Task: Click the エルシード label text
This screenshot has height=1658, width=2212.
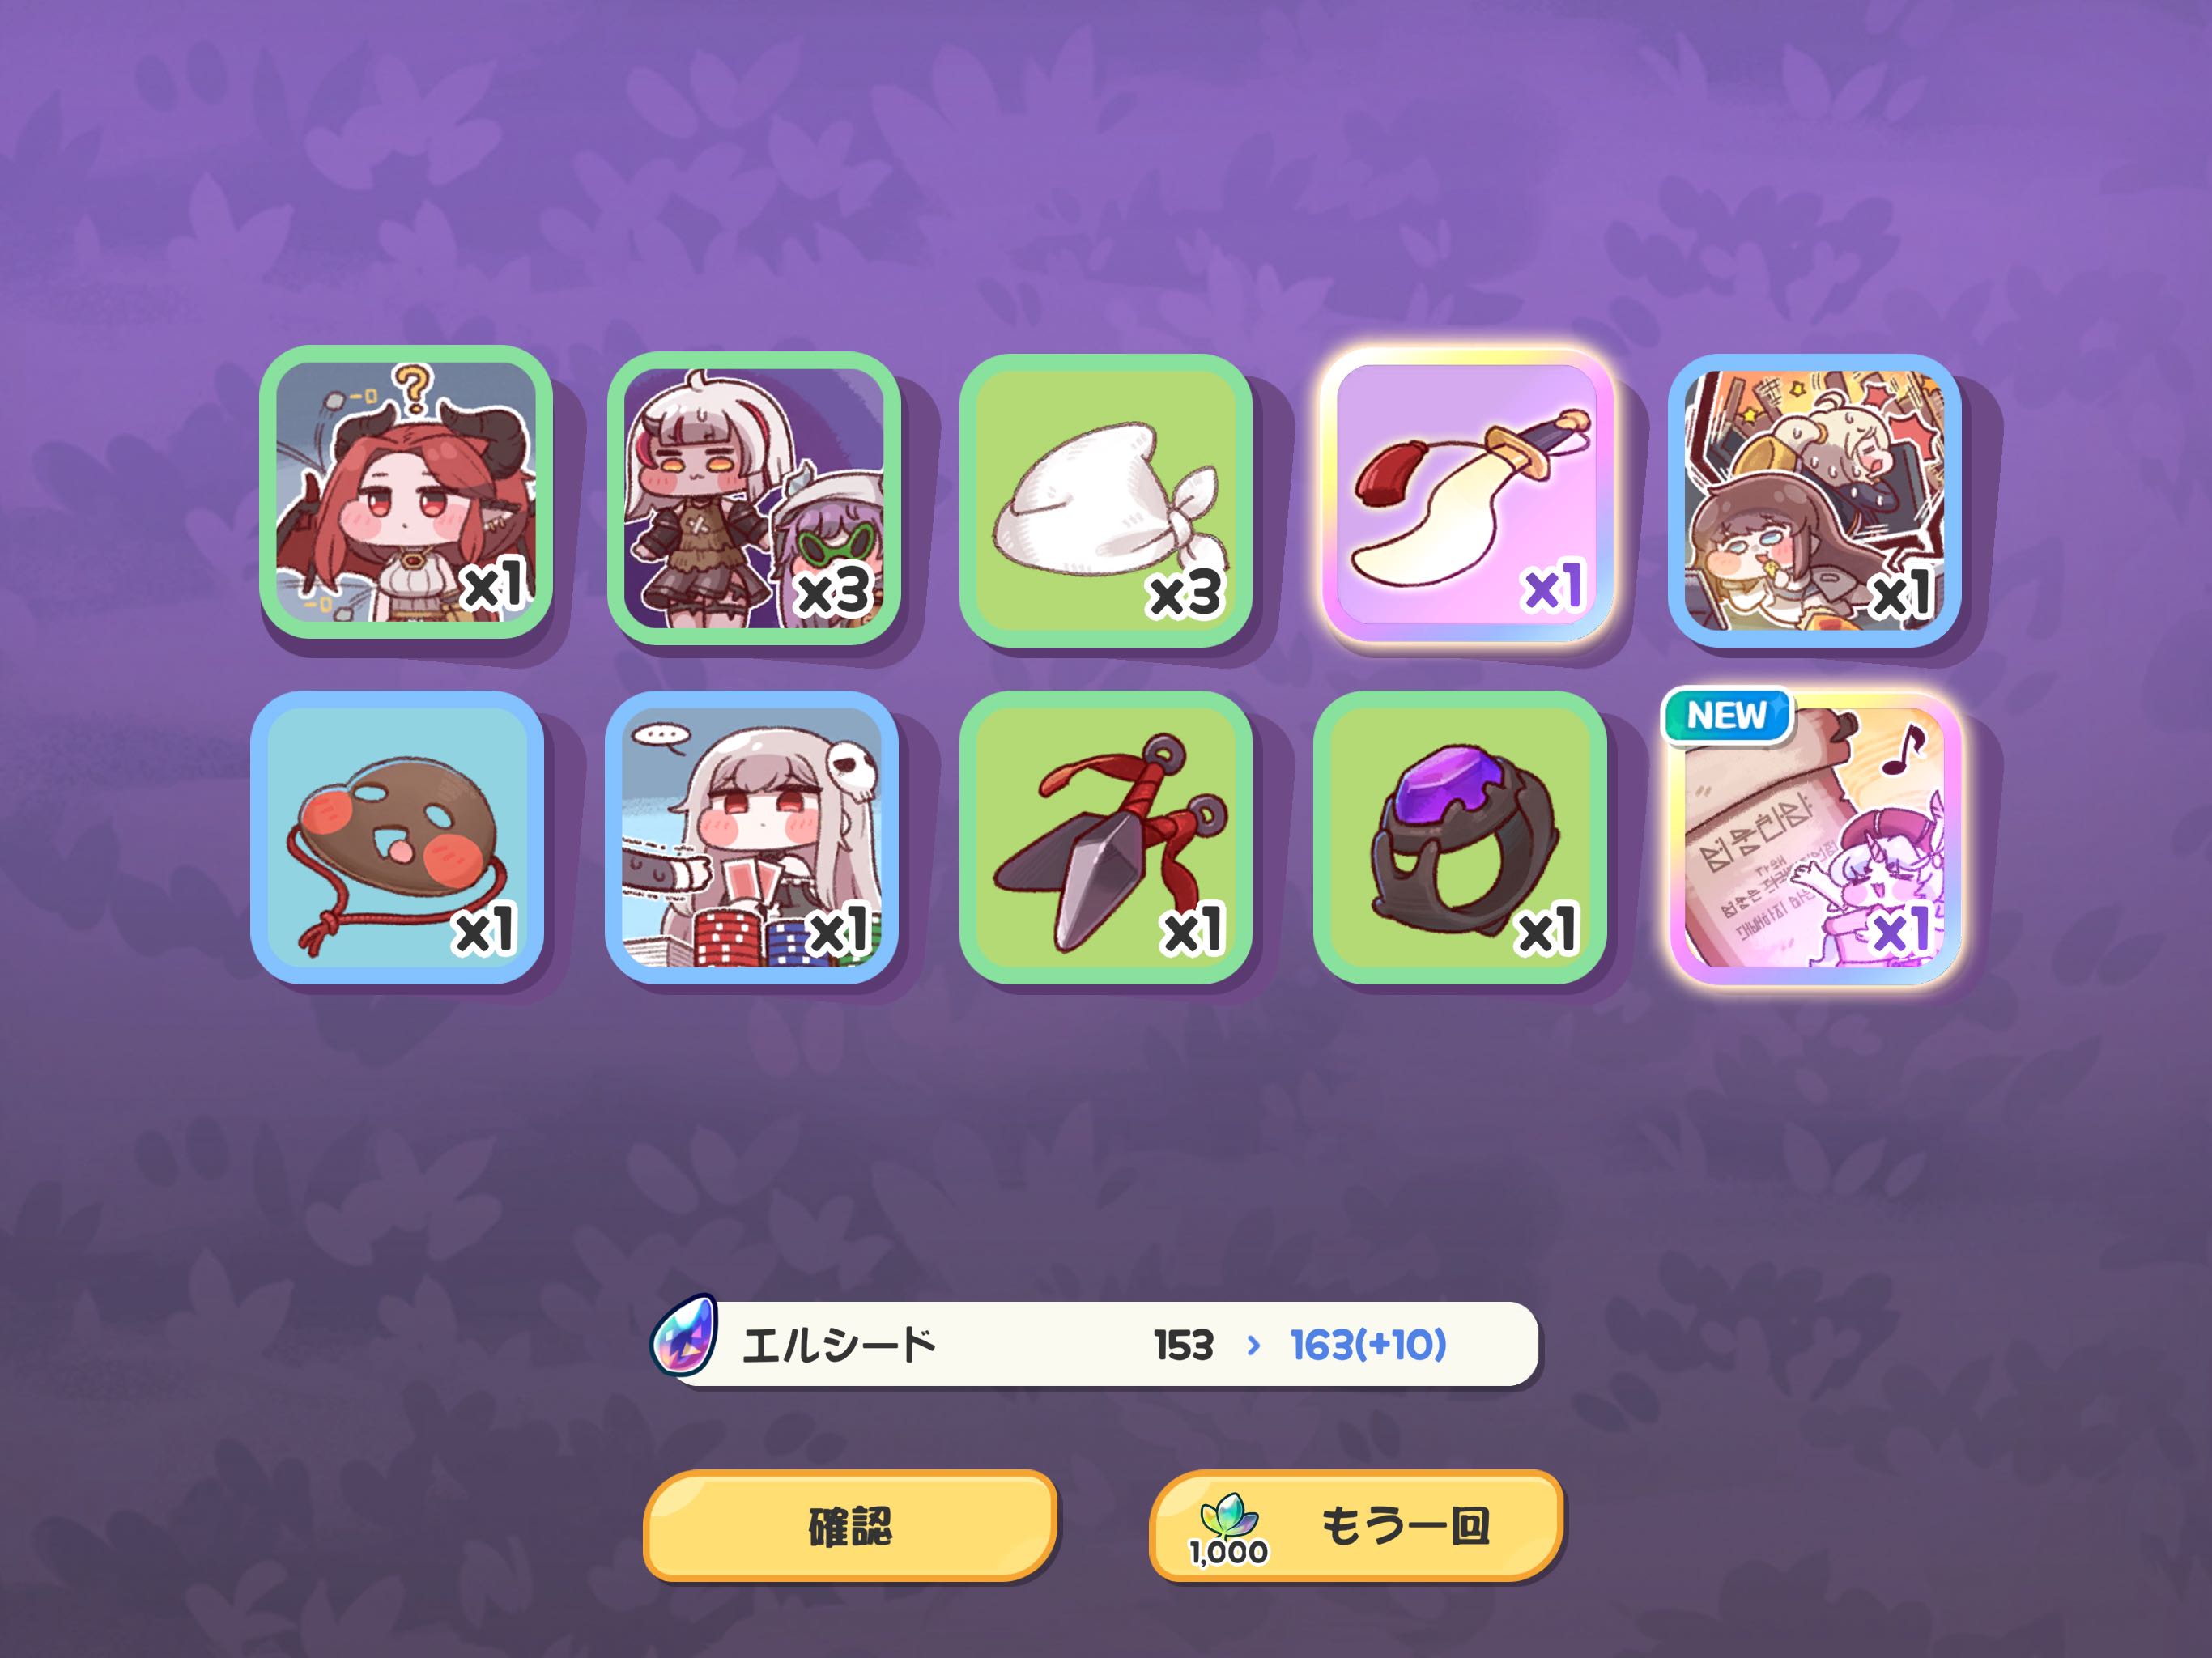Action: coord(838,1345)
